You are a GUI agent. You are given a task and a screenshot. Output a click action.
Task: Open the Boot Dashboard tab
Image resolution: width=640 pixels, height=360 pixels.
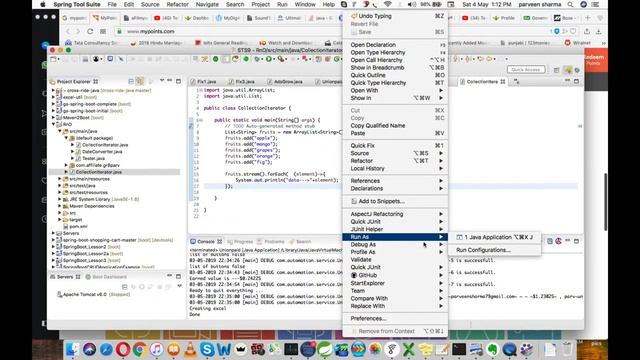[106, 277]
